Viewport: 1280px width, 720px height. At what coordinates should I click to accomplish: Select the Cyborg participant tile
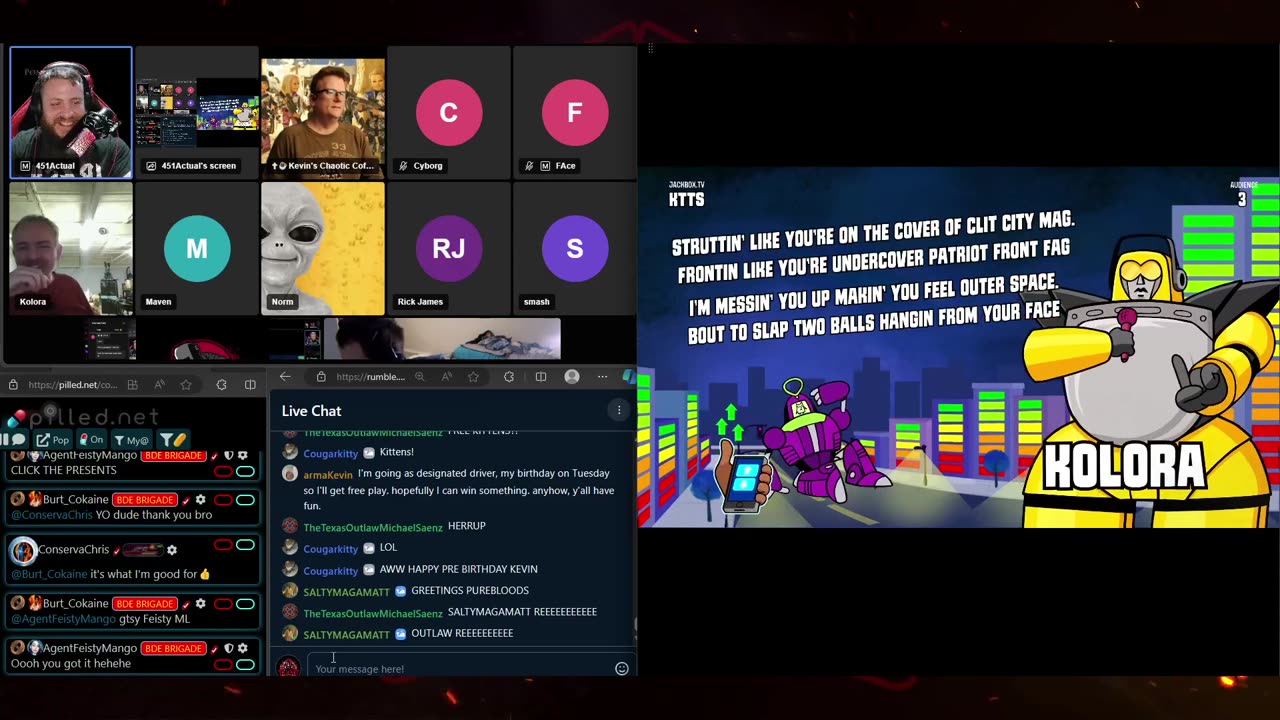(x=449, y=112)
